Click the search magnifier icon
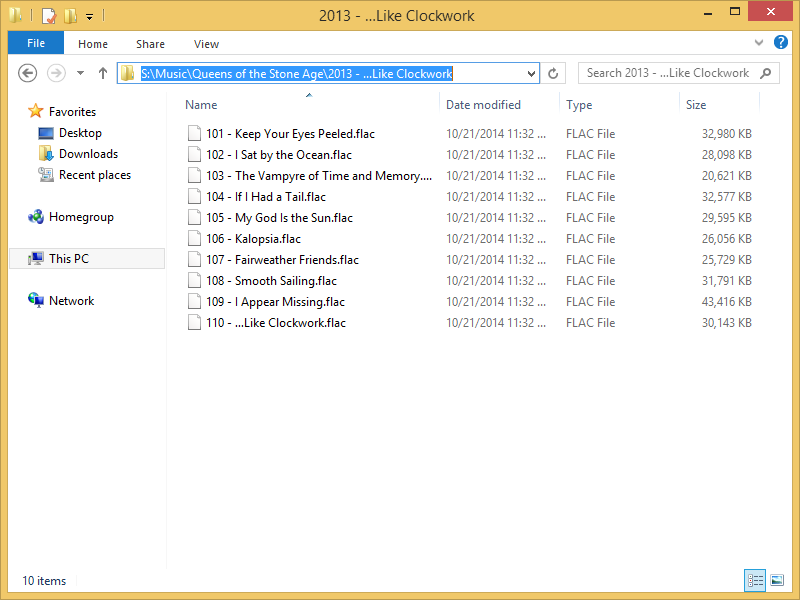 coord(765,73)
